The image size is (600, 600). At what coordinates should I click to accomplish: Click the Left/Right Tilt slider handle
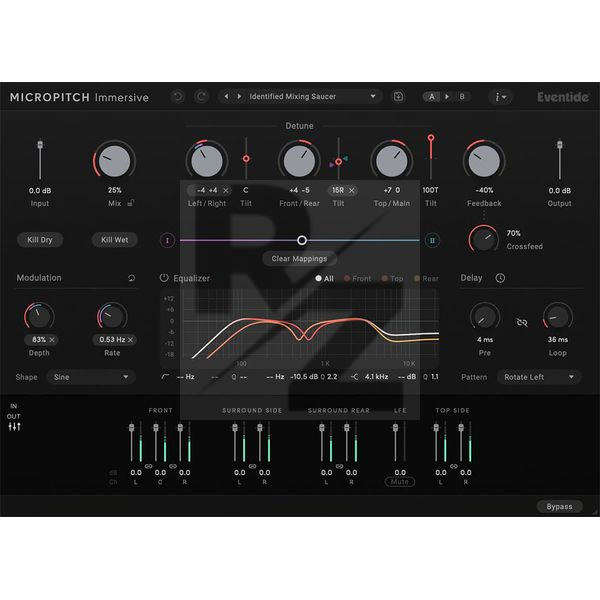click(x=246, y=158)
